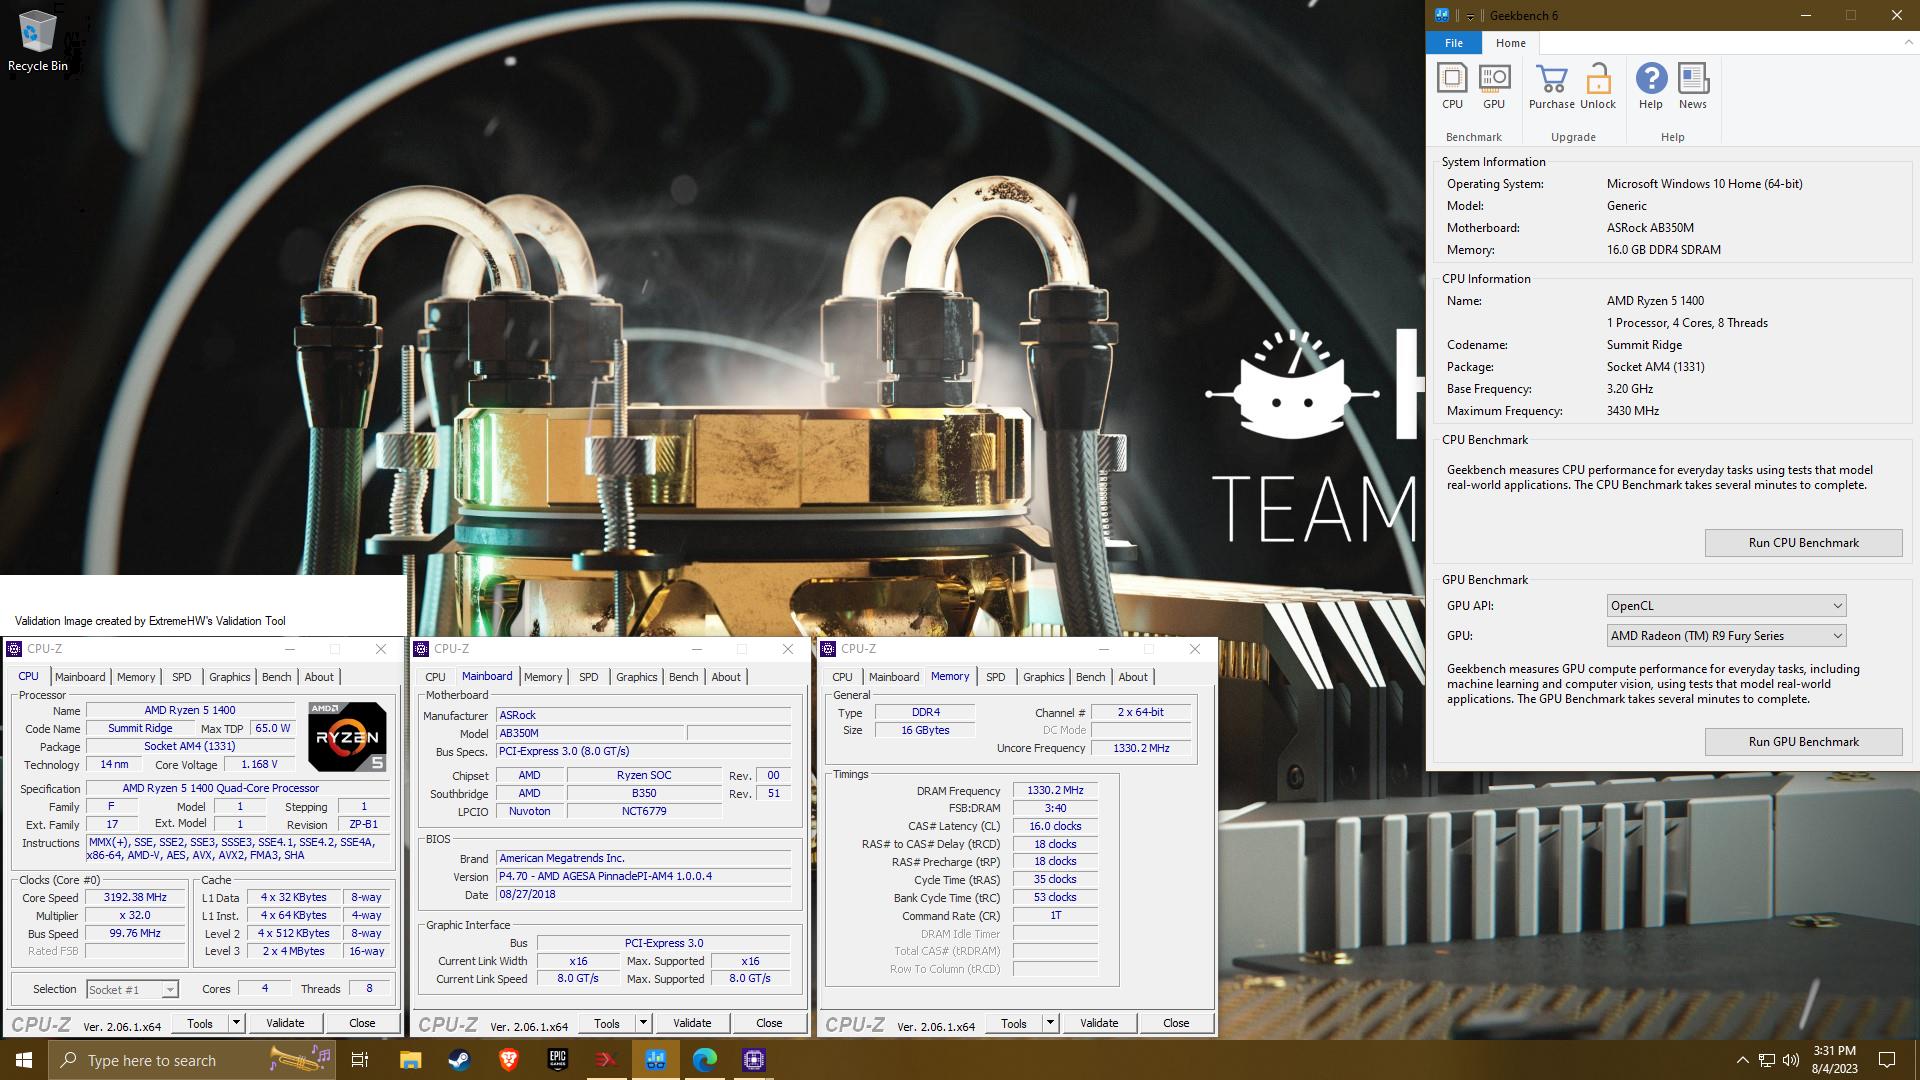1920x1080 pixels.
Task: Expand Tools dropdown arrow in CPU-Z Mainboard window
Action: [x=644, y=1023]
